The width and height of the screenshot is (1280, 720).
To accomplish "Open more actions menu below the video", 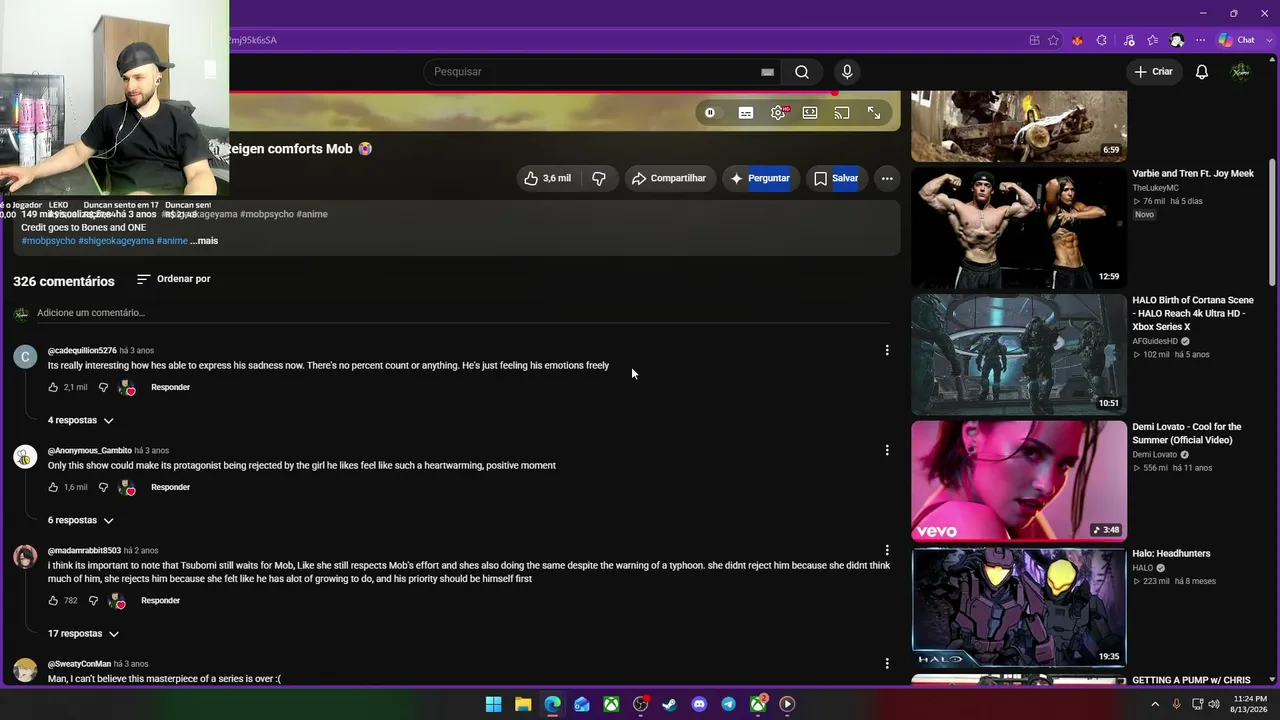I will (887, 178).
